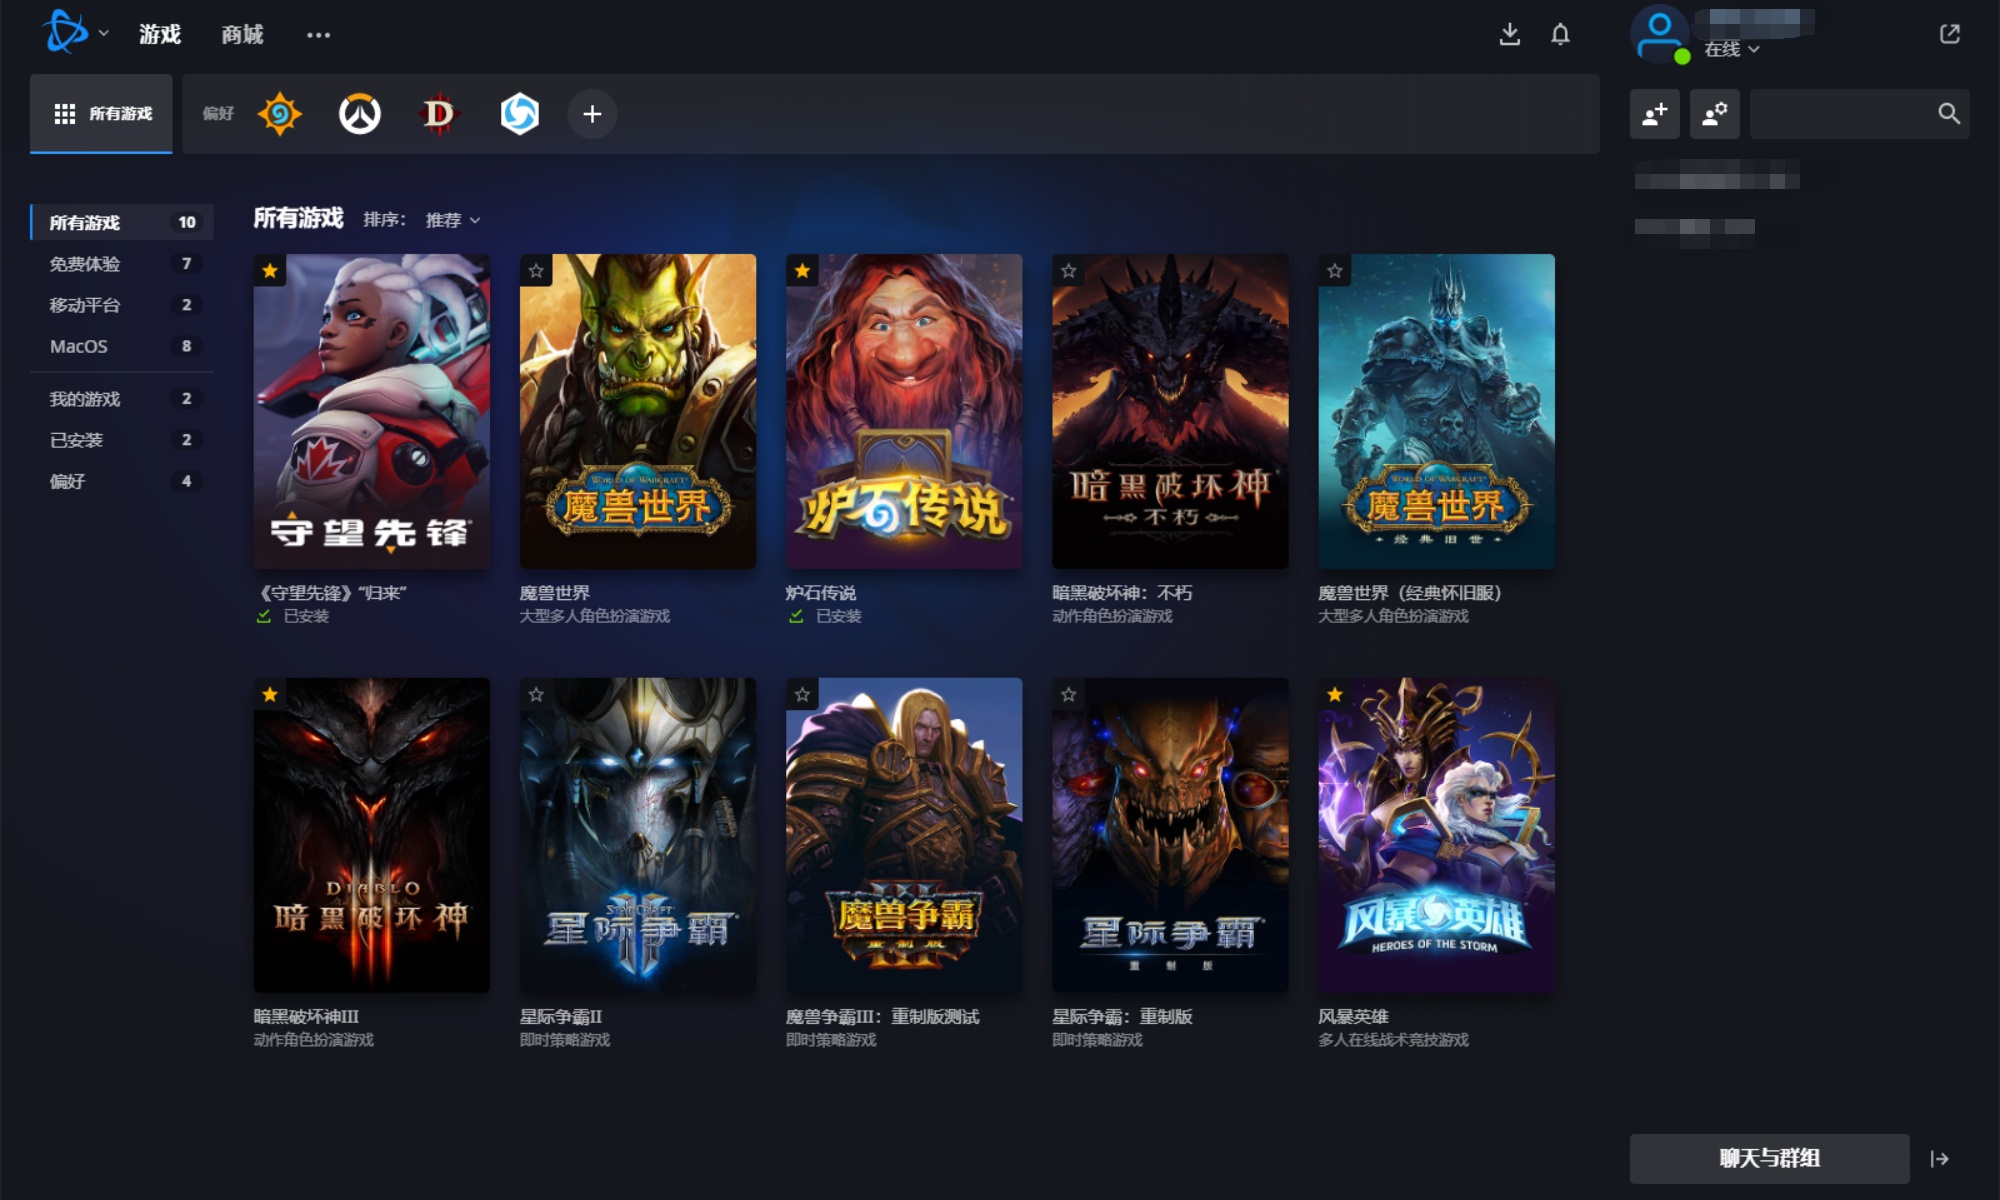Open the 魔兽世界 game cover

click(x=638, y=411)
